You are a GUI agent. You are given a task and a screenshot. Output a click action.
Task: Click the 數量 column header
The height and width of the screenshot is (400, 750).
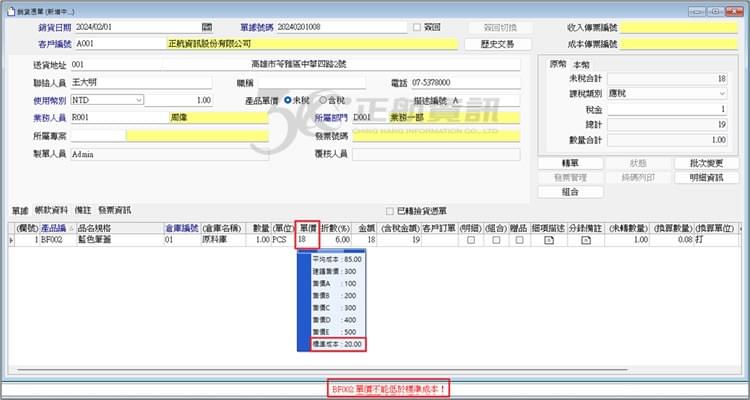[x=258, y=229]
